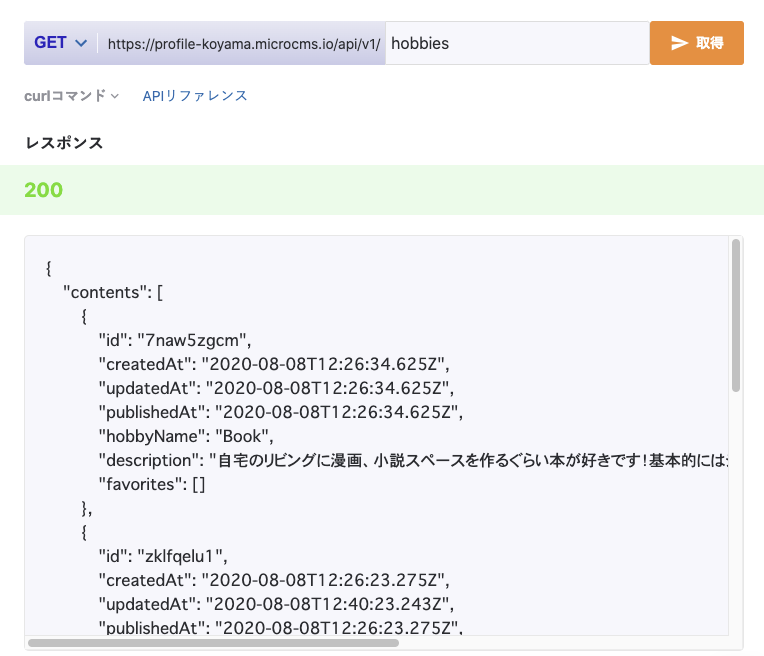764x656 pixels.
Task: Click the 200 status code
Action: pyautogui.click(x=44, y=190)
